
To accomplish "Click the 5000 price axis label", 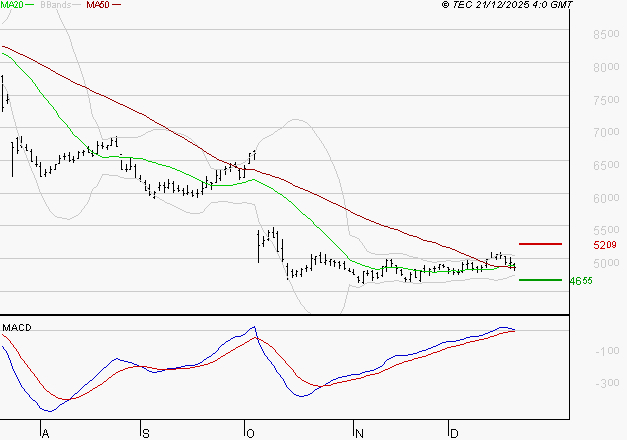I will point(606,263).
